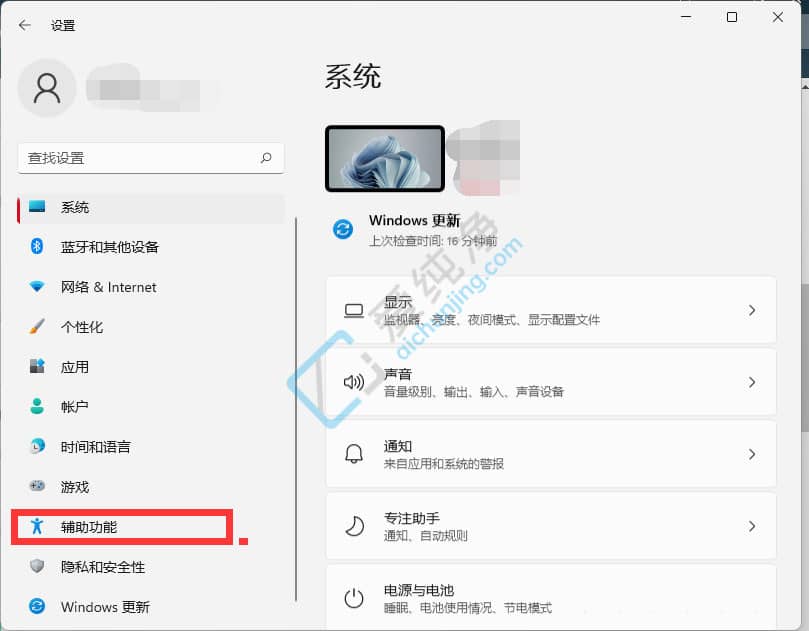Image resolution: width=809 pixels, height=631 pixels.
Task: Click the 设置 window title text
Action: tap(63, 25)
